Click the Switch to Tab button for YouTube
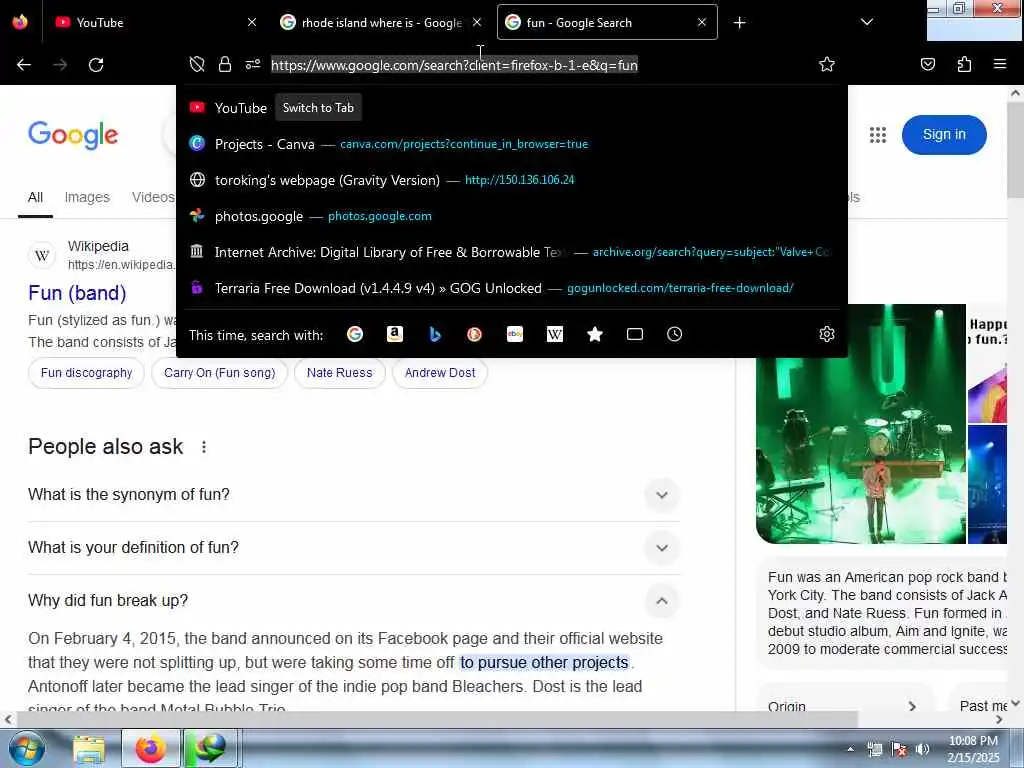 click(318, 108)
